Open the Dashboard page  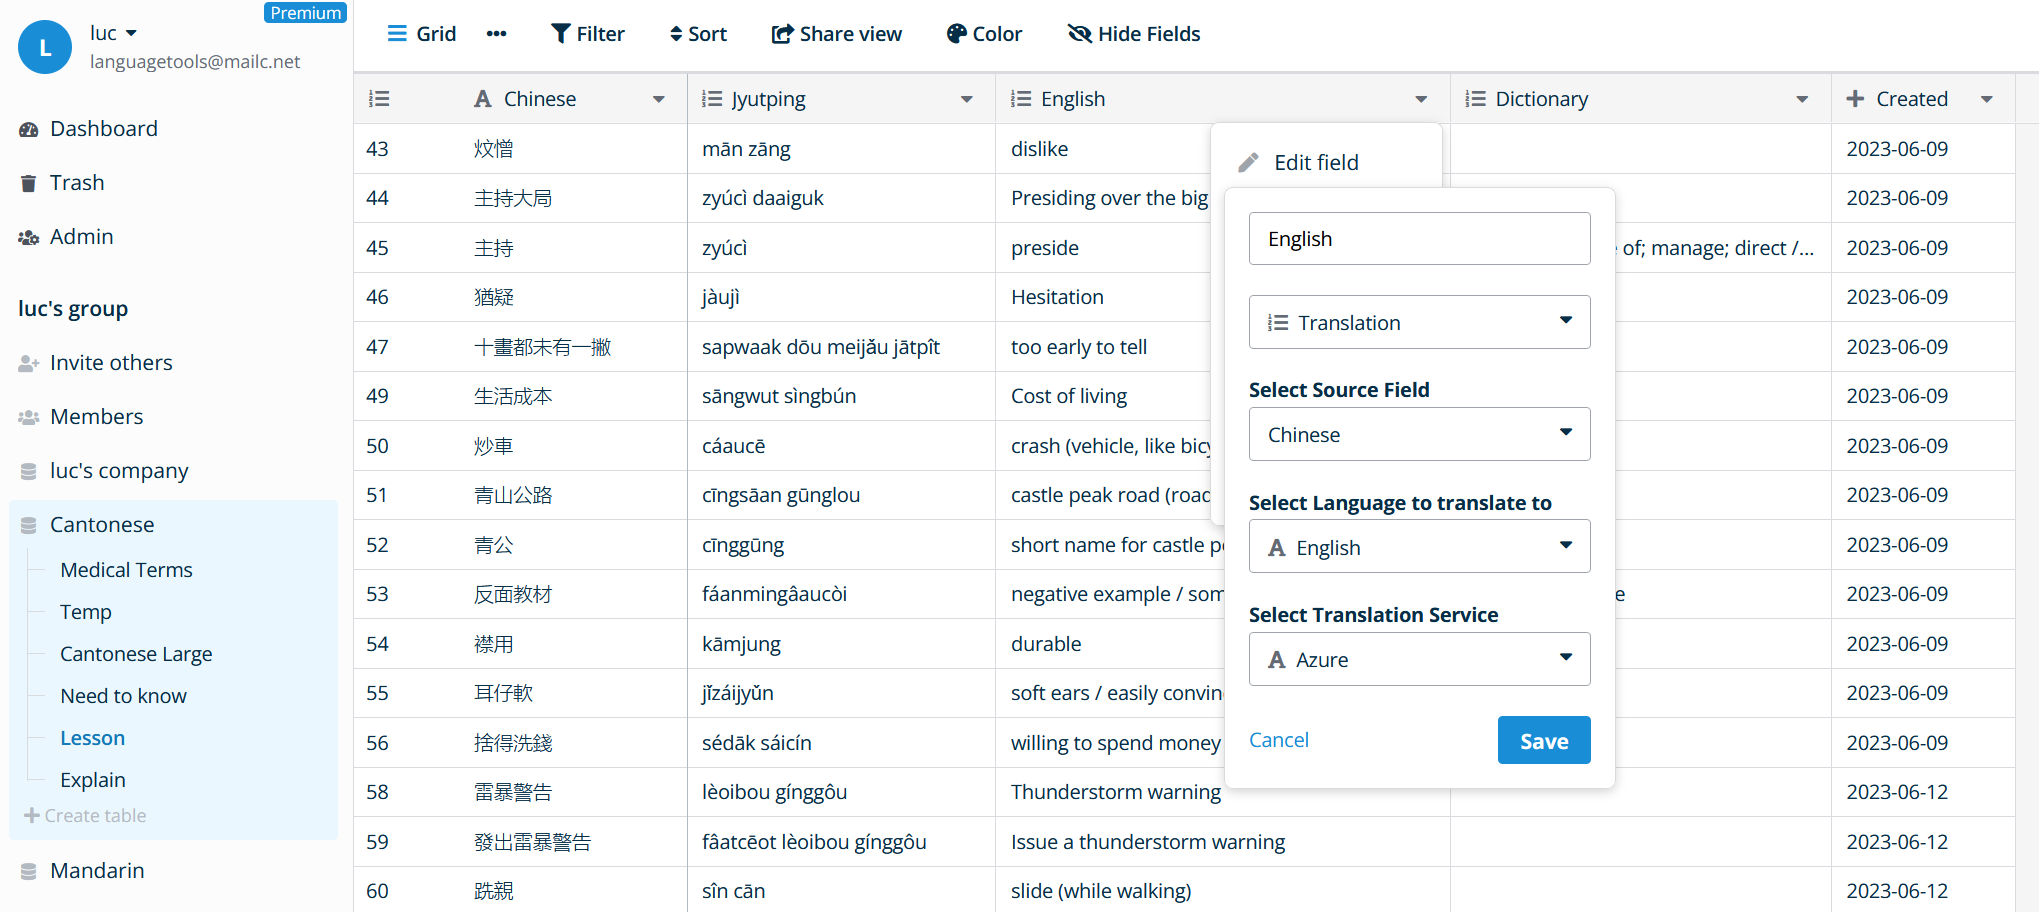tap(103, 129)
